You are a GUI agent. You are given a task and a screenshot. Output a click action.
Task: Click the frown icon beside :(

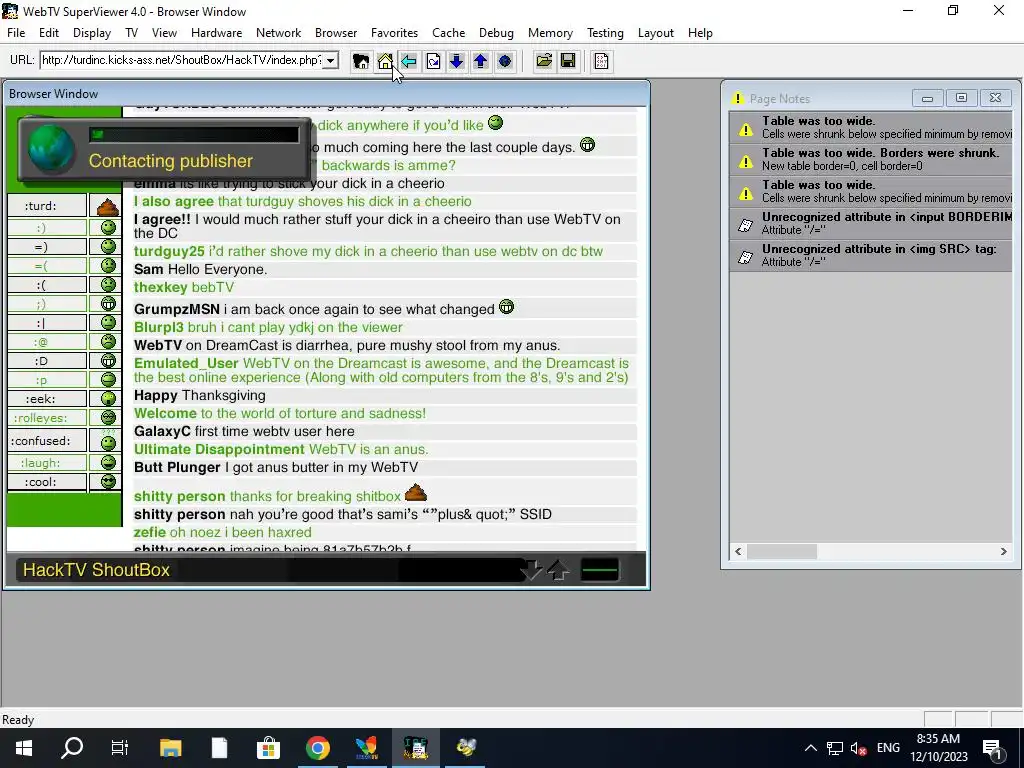(x=108, y=284)
